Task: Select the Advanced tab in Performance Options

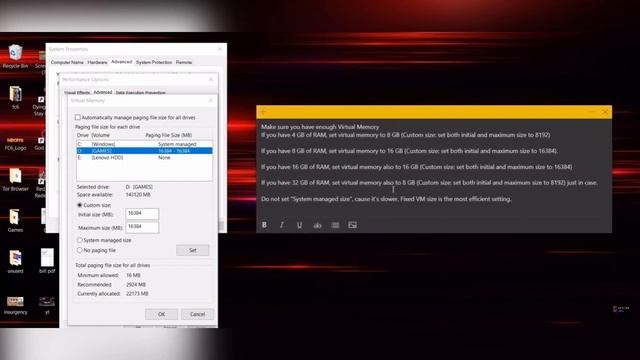Action: (x=102, y=92)
